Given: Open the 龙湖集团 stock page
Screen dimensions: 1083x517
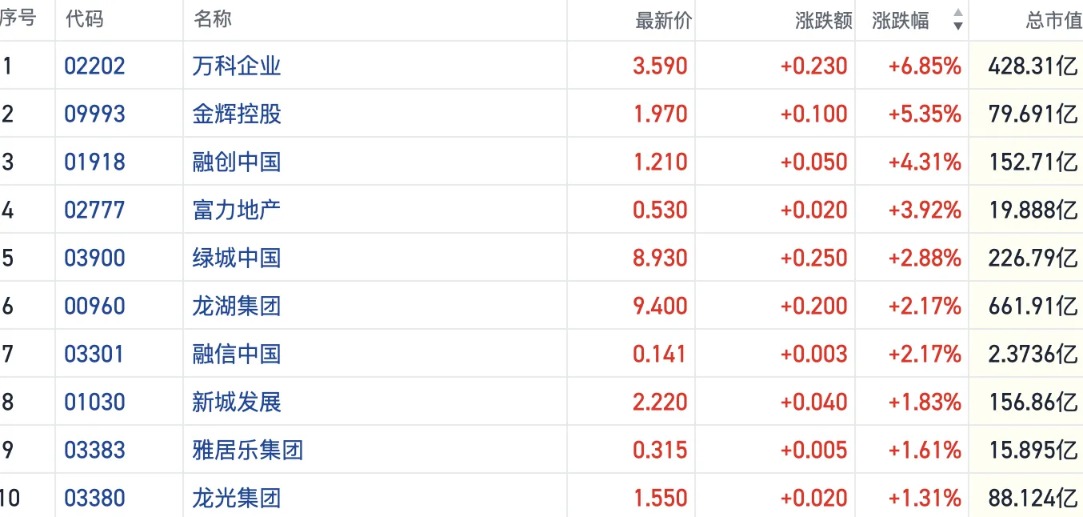Looking at the screenshot, I should click(x=237, y=306).
